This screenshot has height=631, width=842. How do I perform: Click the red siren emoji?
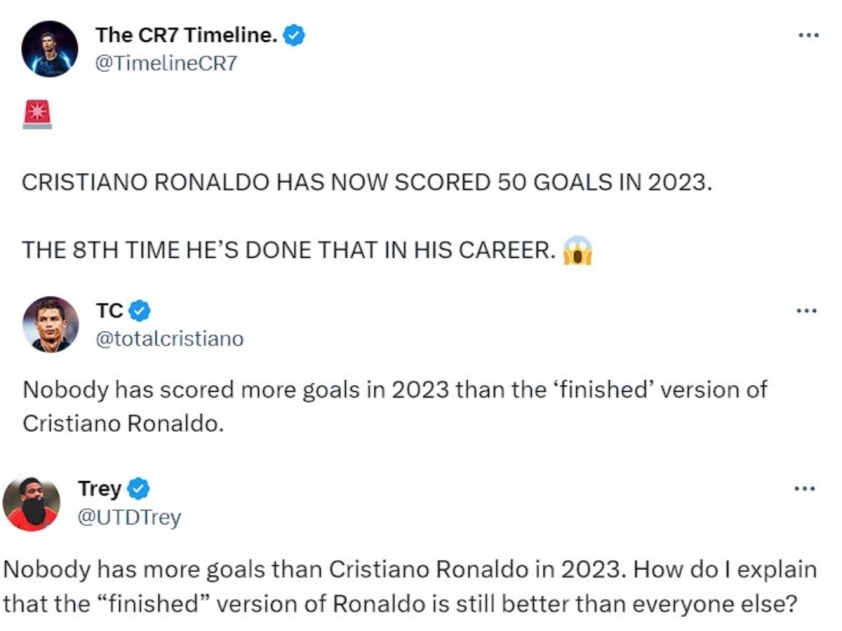pos(37,114)
